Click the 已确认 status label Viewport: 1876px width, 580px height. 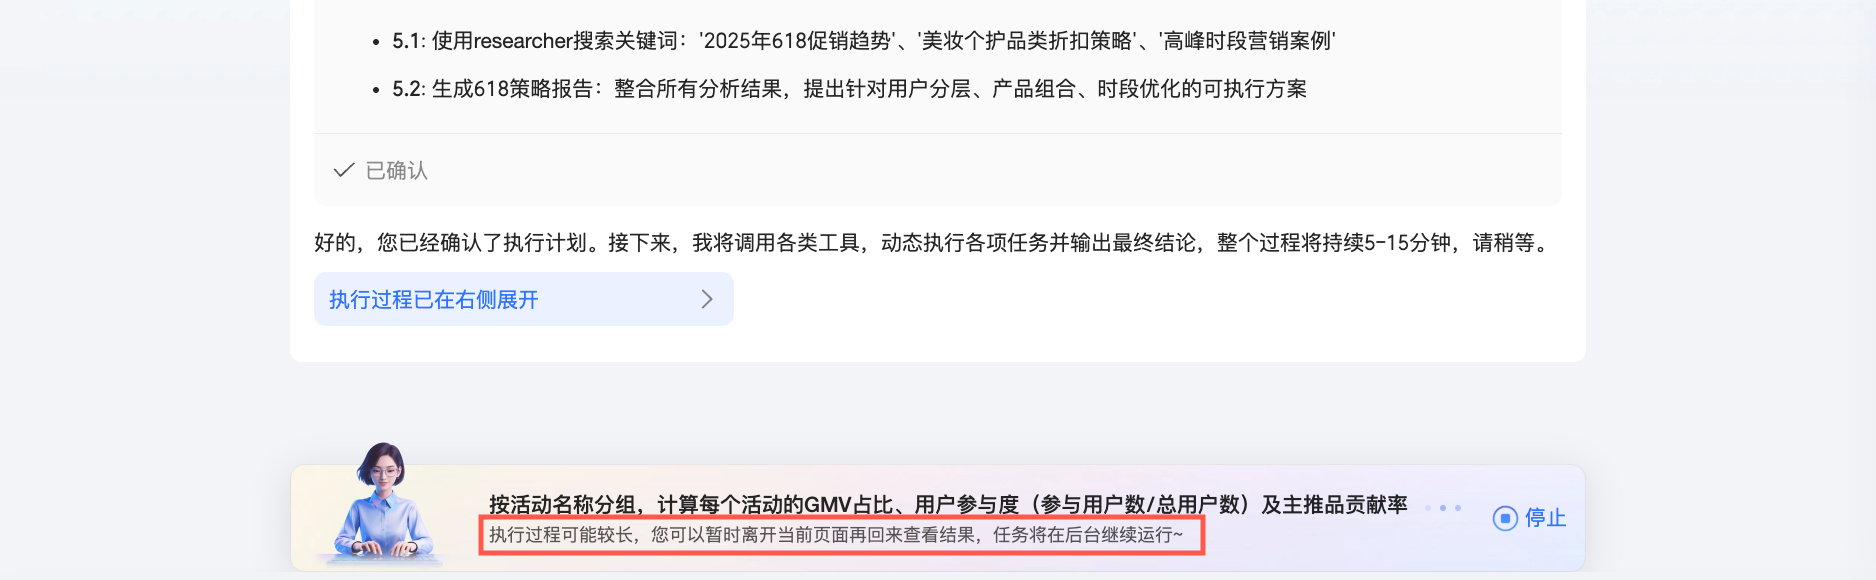coord(397,170)
